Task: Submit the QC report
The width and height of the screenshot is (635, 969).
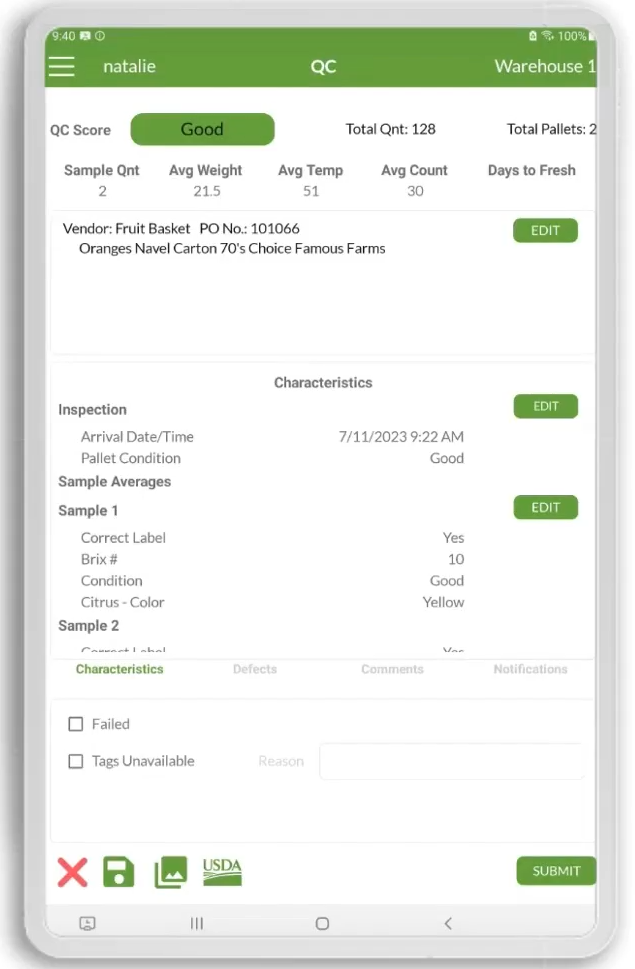Action: pyautogui.click(x=555, y=871)
